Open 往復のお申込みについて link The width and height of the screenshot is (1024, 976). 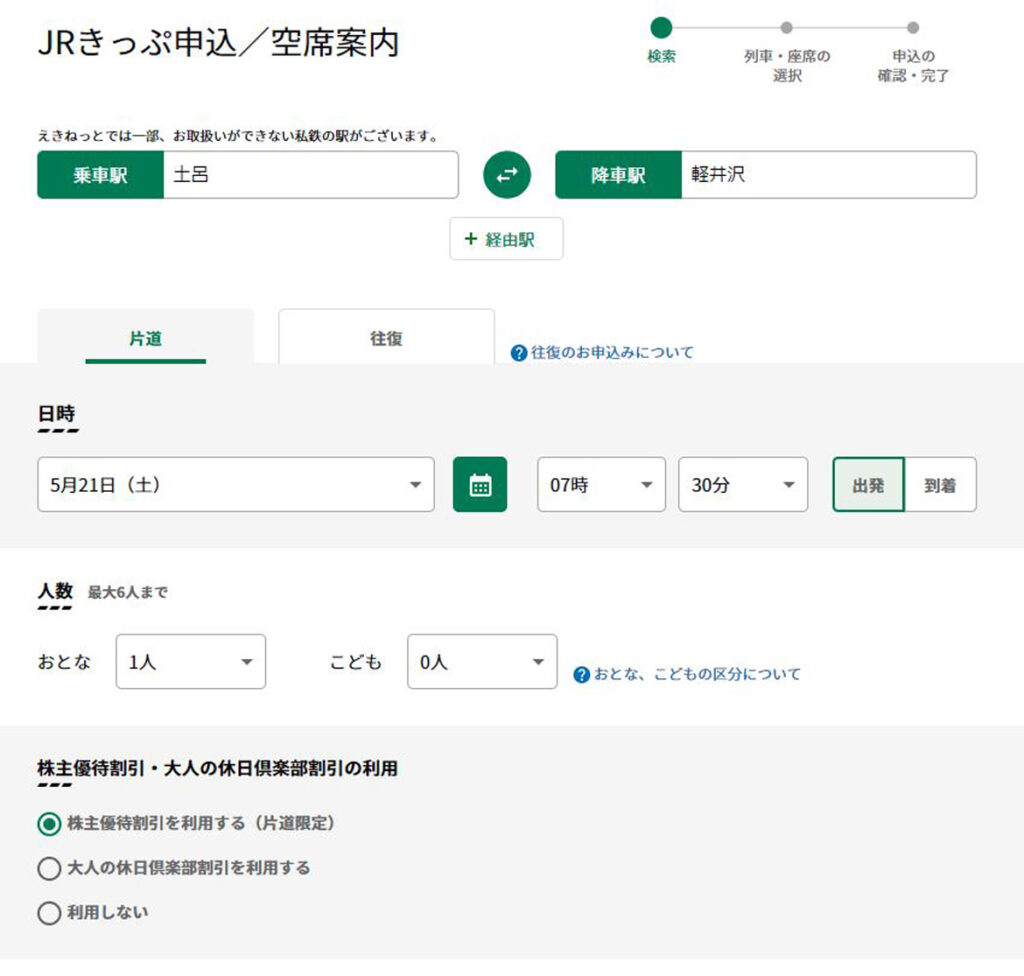(x=612, y=353)
